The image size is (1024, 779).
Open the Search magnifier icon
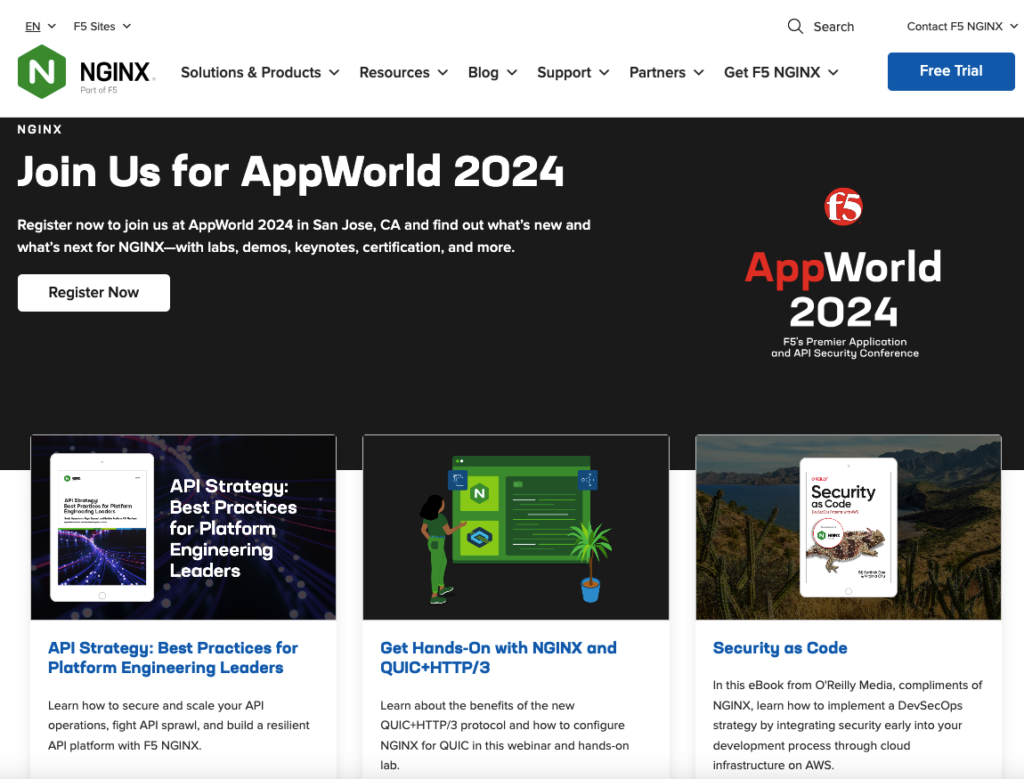[795, 26]
